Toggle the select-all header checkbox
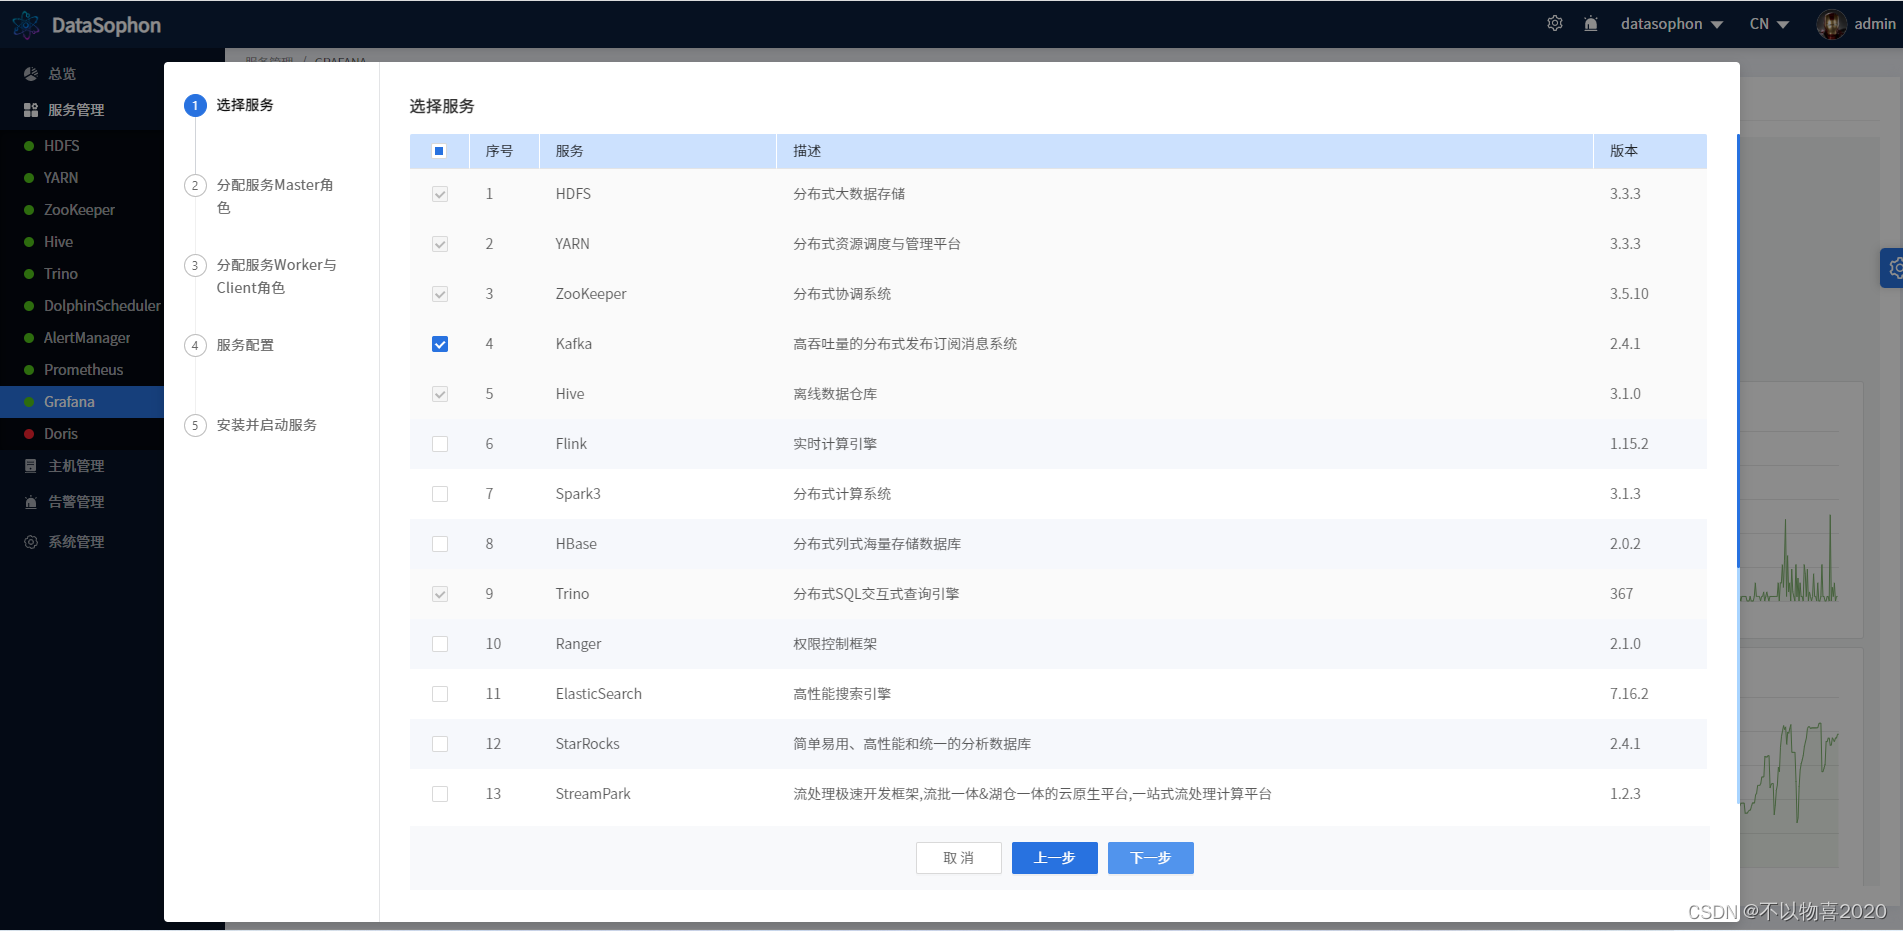Viewport: 1903px width, 931px height. (439, 151)
